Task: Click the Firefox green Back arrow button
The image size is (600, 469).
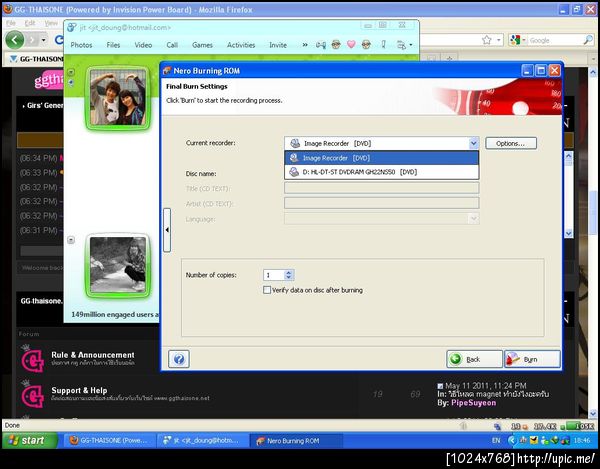Action: click(x=15, y=40)
